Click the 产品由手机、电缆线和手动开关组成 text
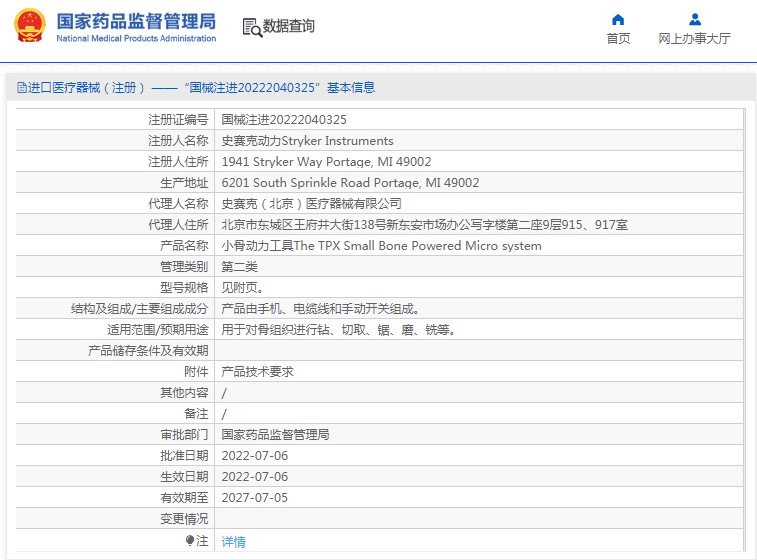 click(x=321, y=309)
